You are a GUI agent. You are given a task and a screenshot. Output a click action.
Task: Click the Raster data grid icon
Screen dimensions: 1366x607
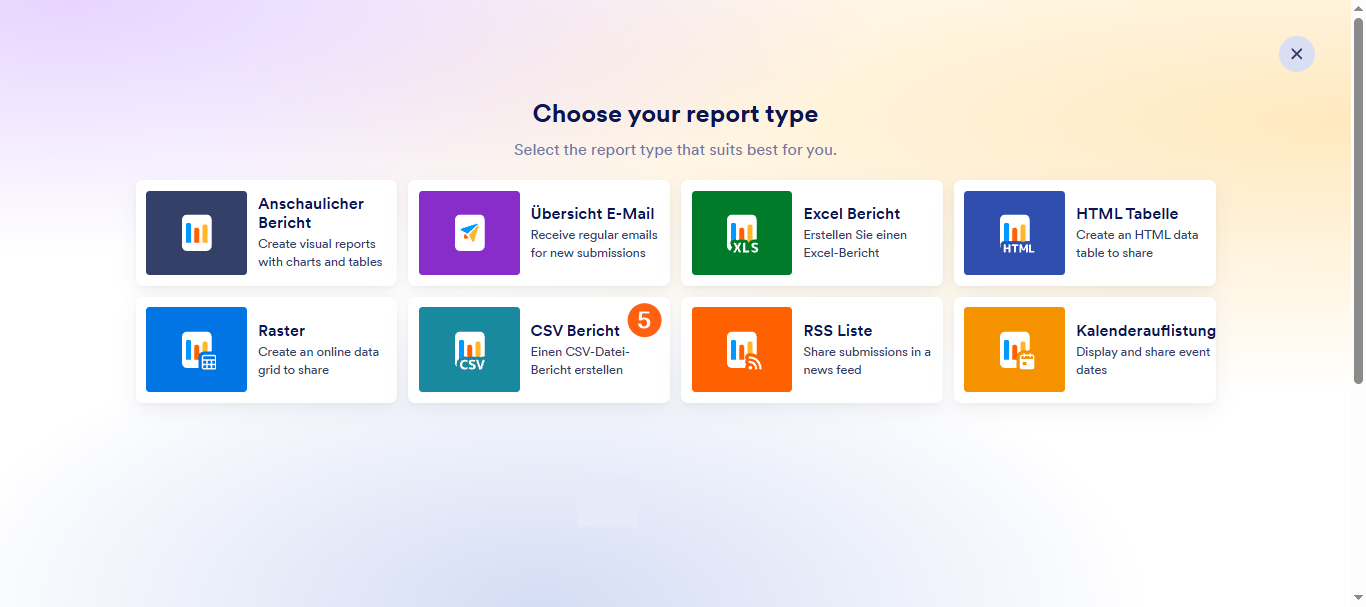[x=196, y=350]
